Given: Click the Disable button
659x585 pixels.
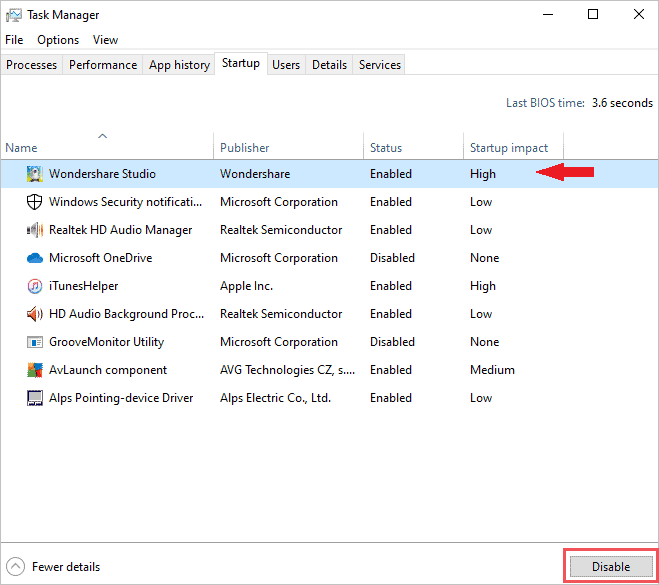Looking at the screenshot, I should [611, 567].
